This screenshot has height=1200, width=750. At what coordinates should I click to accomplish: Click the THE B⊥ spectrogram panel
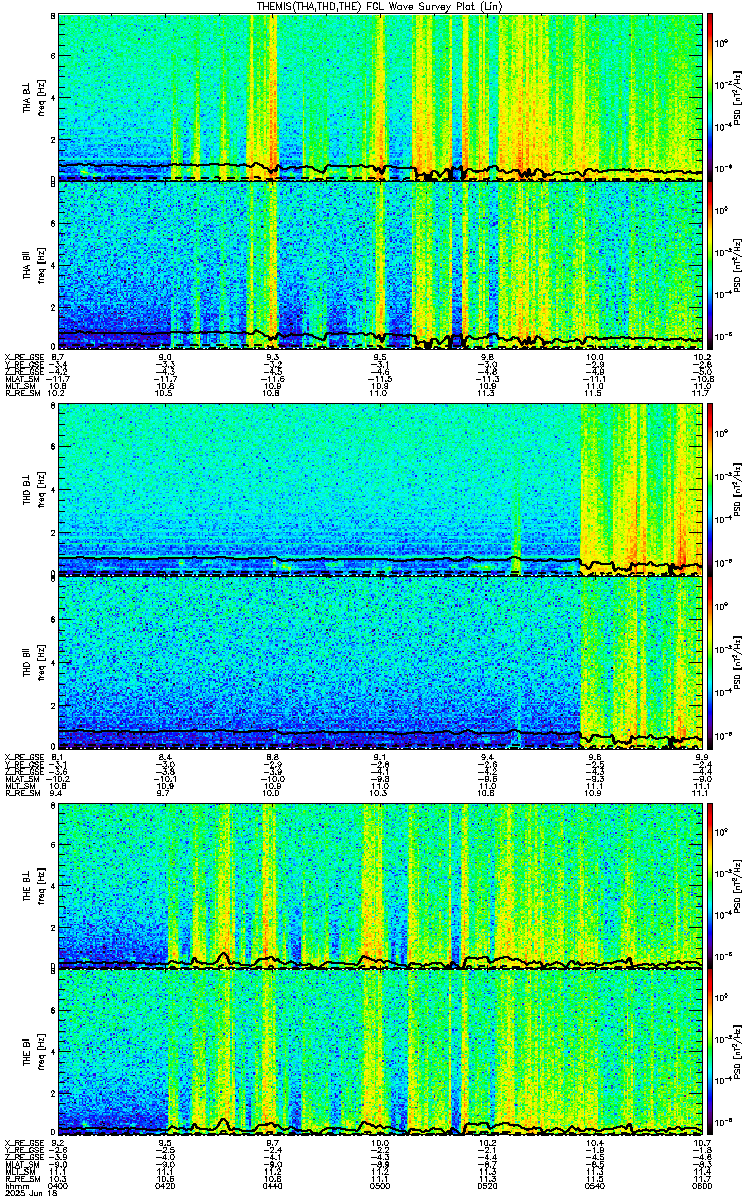click(380, 884)
